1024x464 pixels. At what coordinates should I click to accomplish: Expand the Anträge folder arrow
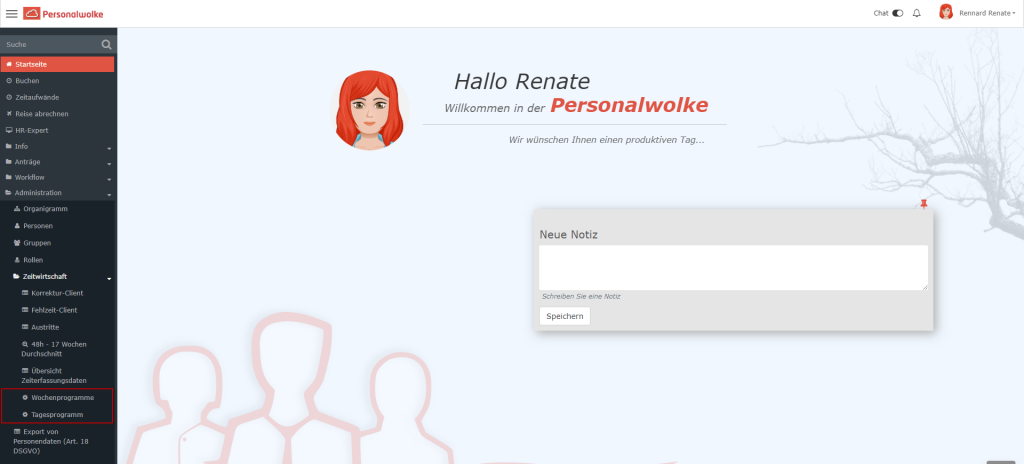pyautogui.click(x=109, y=163)
